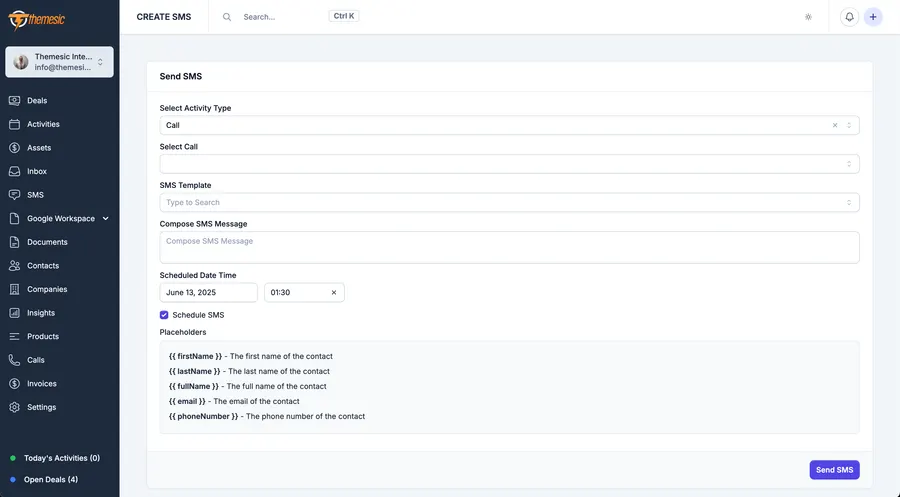
Task: Click the June 13, 2025 date field
Action: [208, 292]
